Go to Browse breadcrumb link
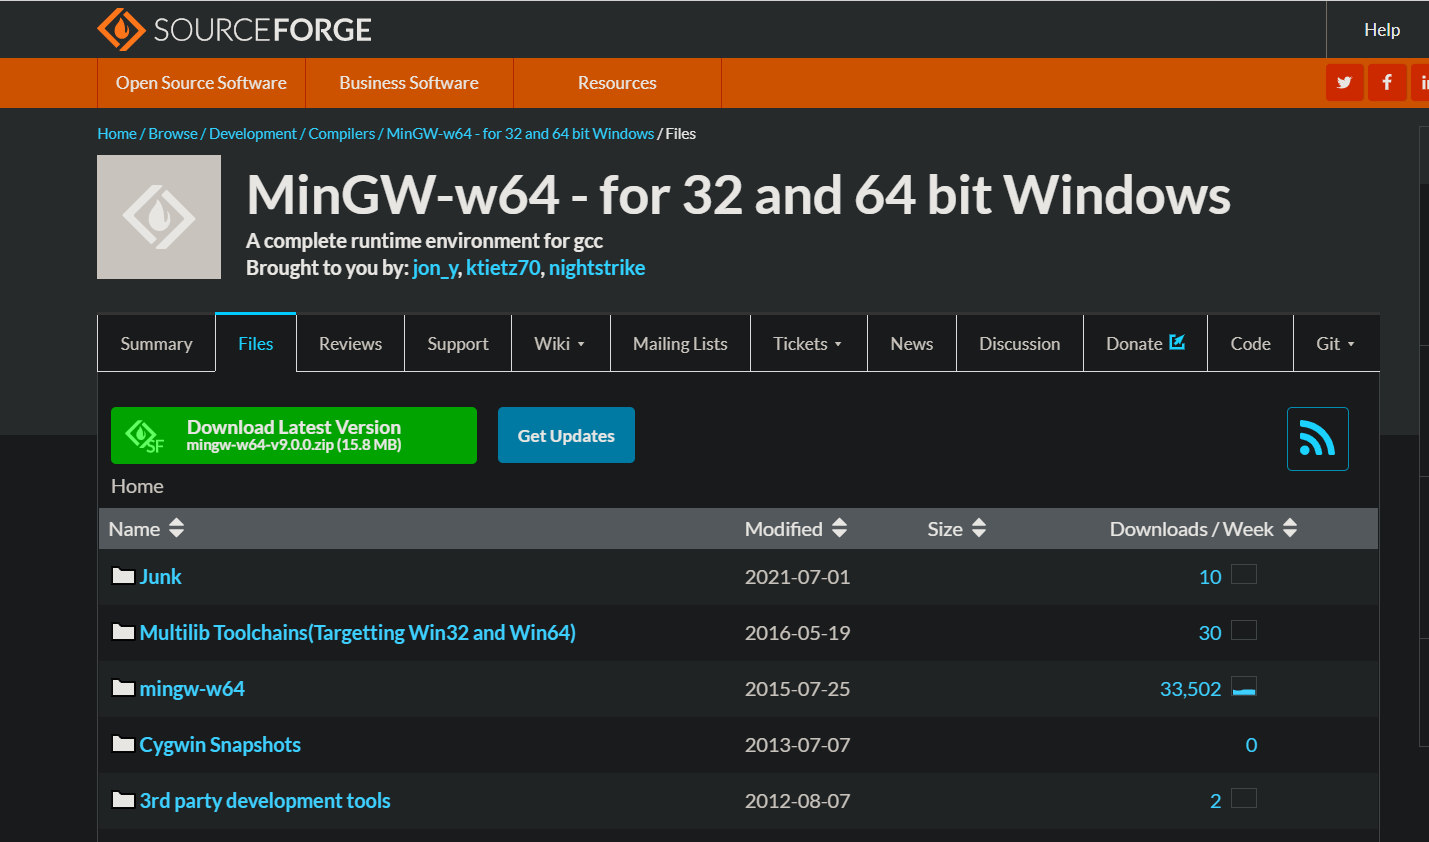 pos(173,133)
